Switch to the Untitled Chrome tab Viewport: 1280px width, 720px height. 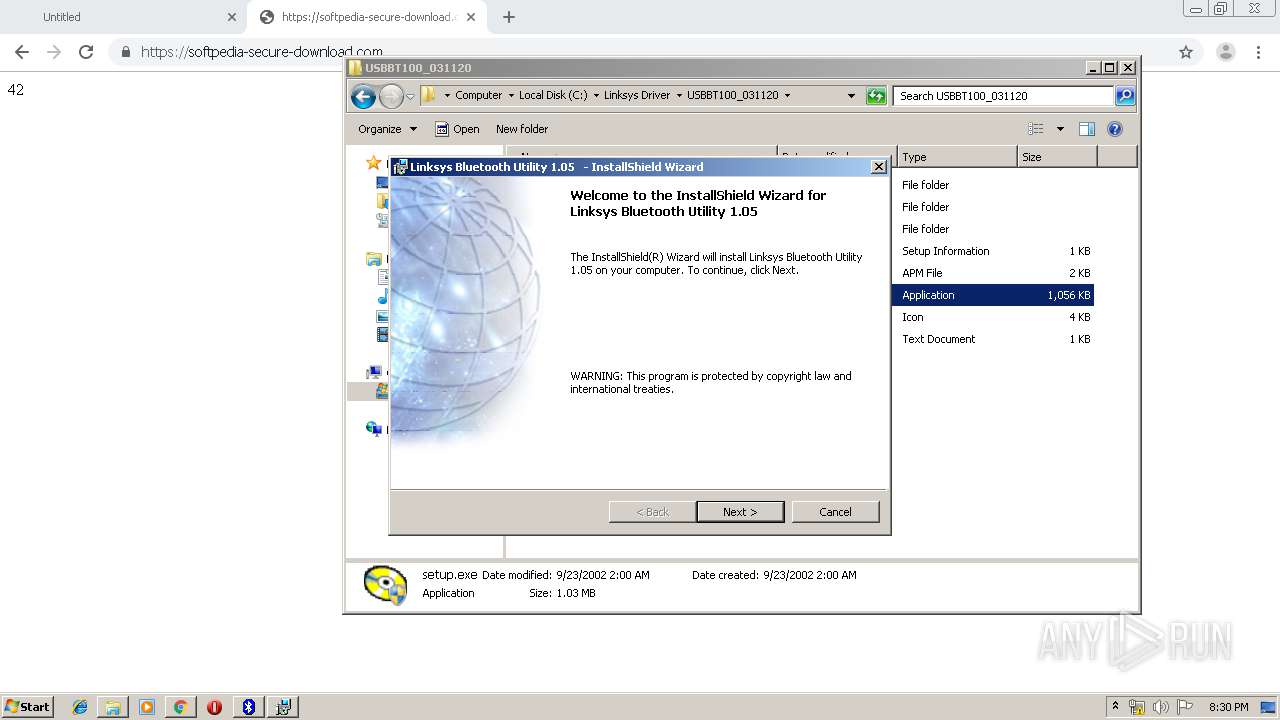(123, 17)
